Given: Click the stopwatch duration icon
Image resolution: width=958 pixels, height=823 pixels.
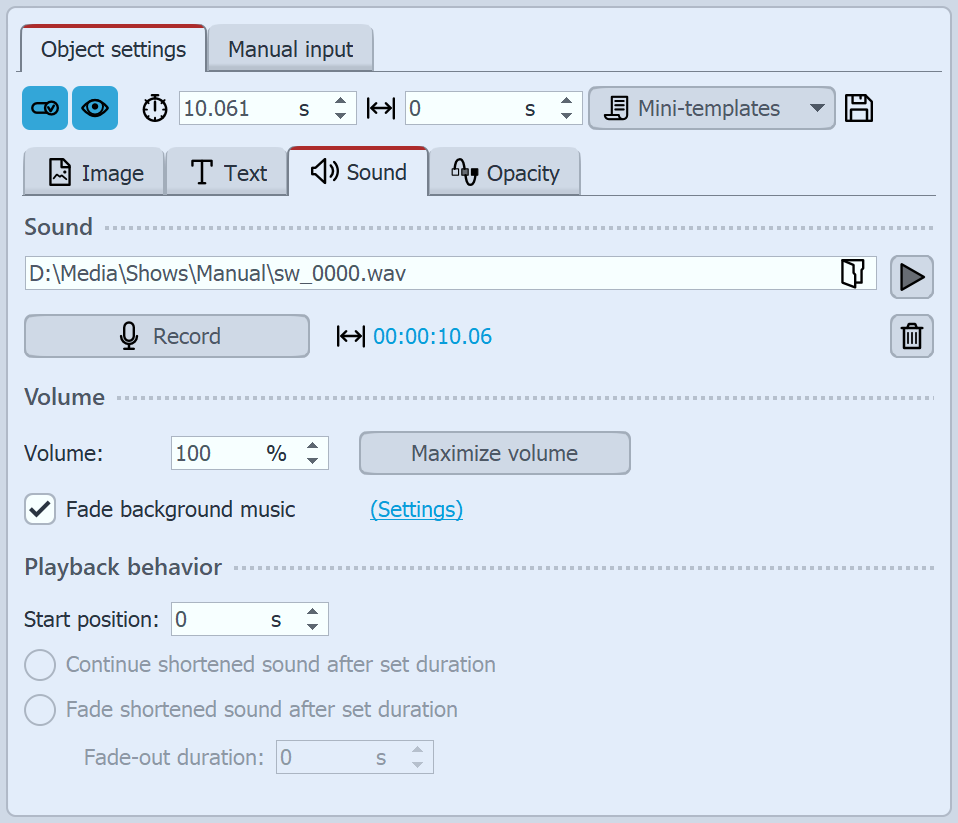Looking at the screenshot, I should point(155,107).
